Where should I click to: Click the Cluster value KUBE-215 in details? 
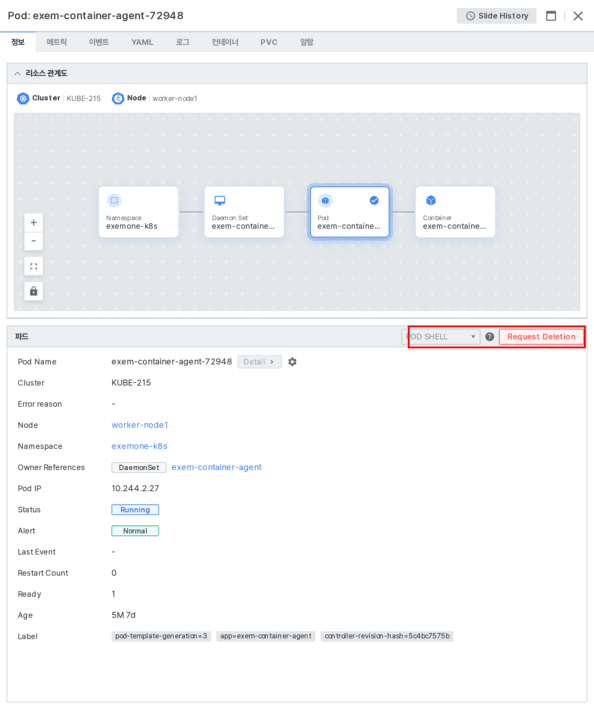131,383
